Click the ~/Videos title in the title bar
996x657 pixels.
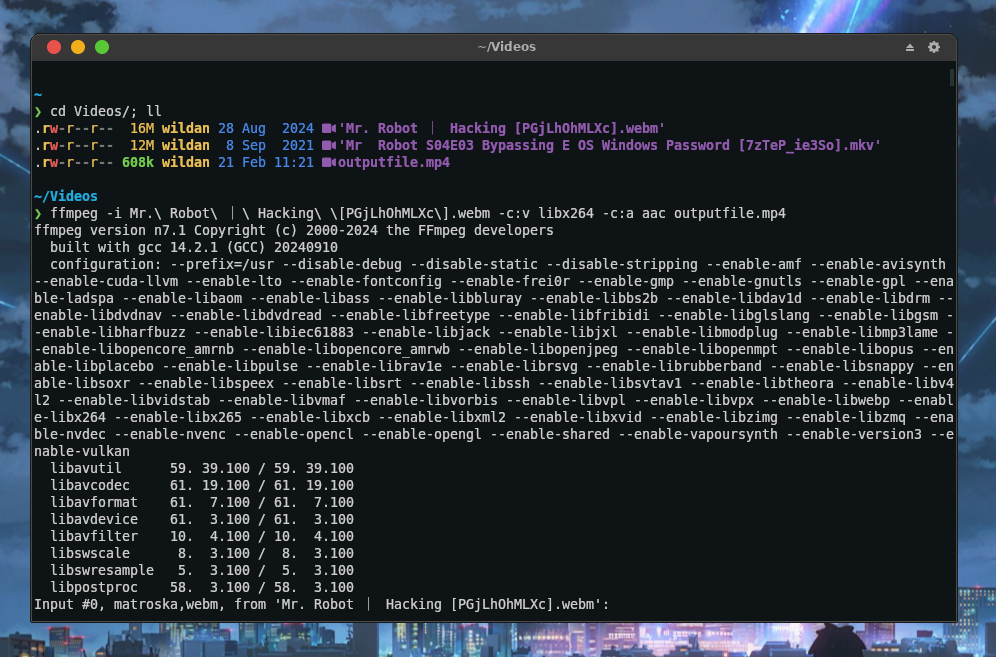(x=508, y=46)
